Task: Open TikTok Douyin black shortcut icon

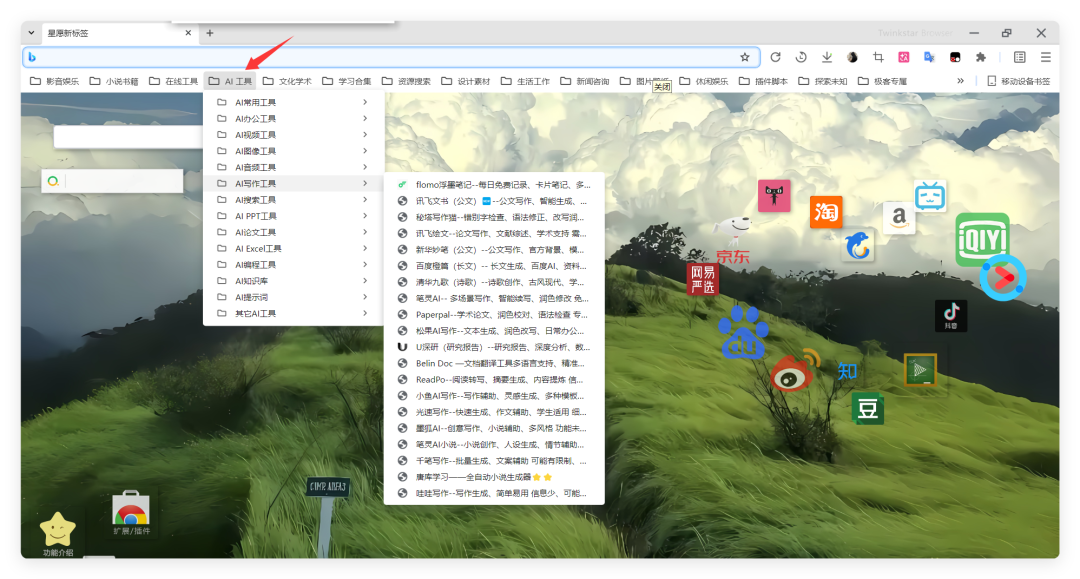Action: (951, 316)
